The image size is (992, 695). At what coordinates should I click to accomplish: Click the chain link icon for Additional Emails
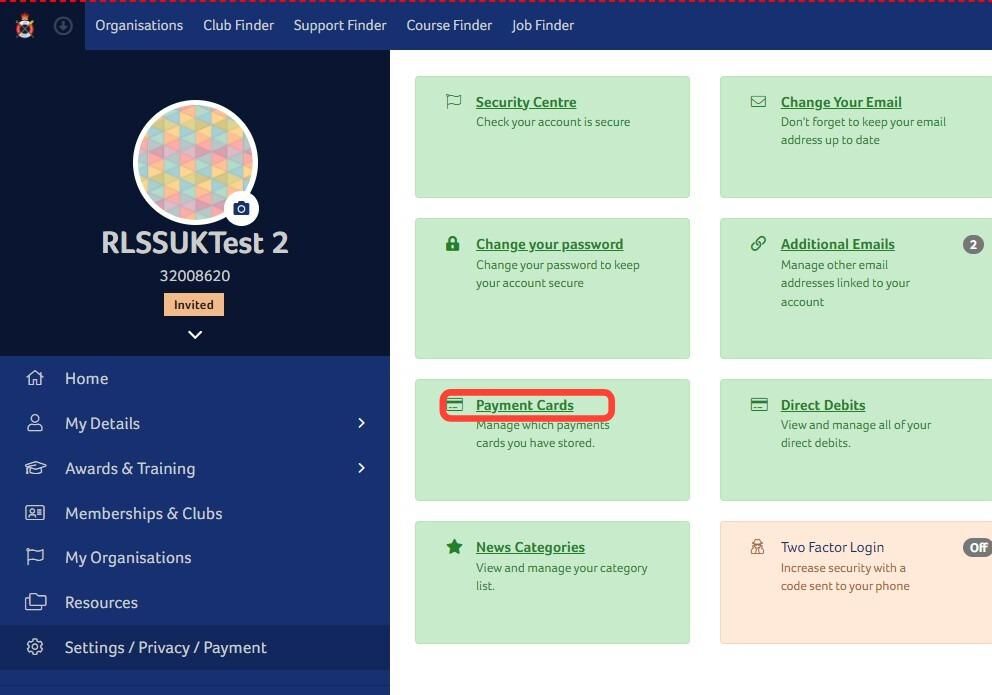758,243
